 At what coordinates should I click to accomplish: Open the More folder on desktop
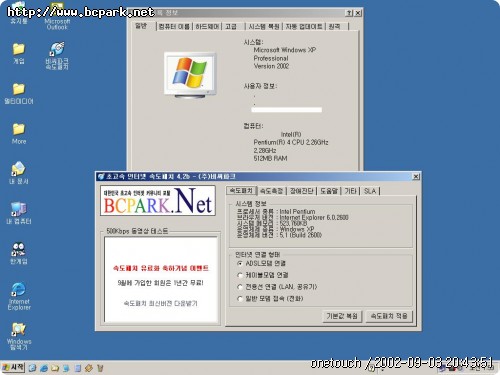point(19,134)
